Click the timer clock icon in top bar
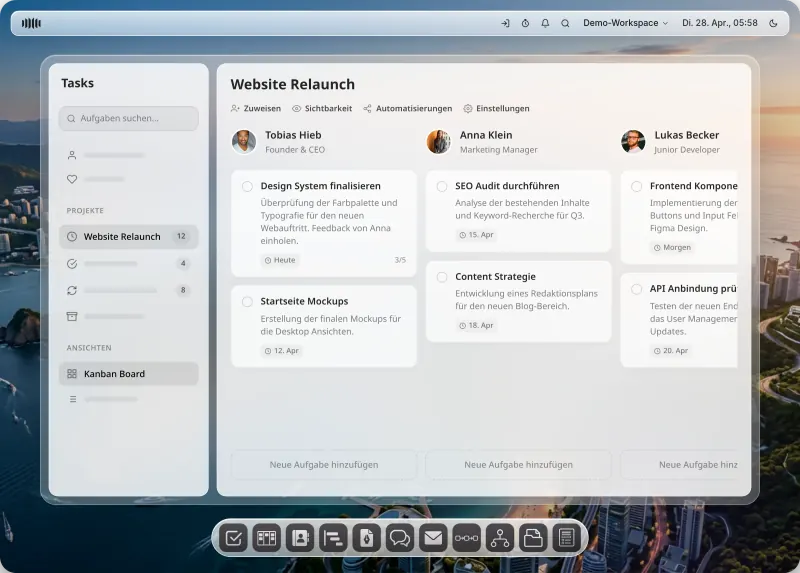Screen dimensions: 800x573 tap(525, 23)
